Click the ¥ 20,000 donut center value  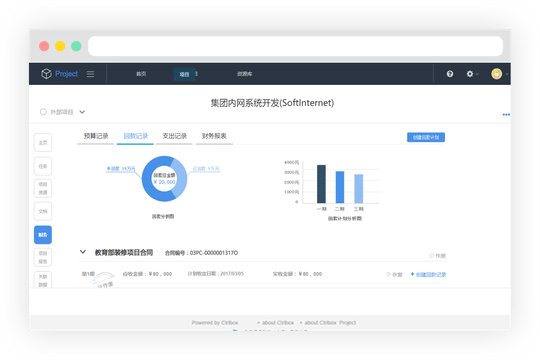coord(164,182)
